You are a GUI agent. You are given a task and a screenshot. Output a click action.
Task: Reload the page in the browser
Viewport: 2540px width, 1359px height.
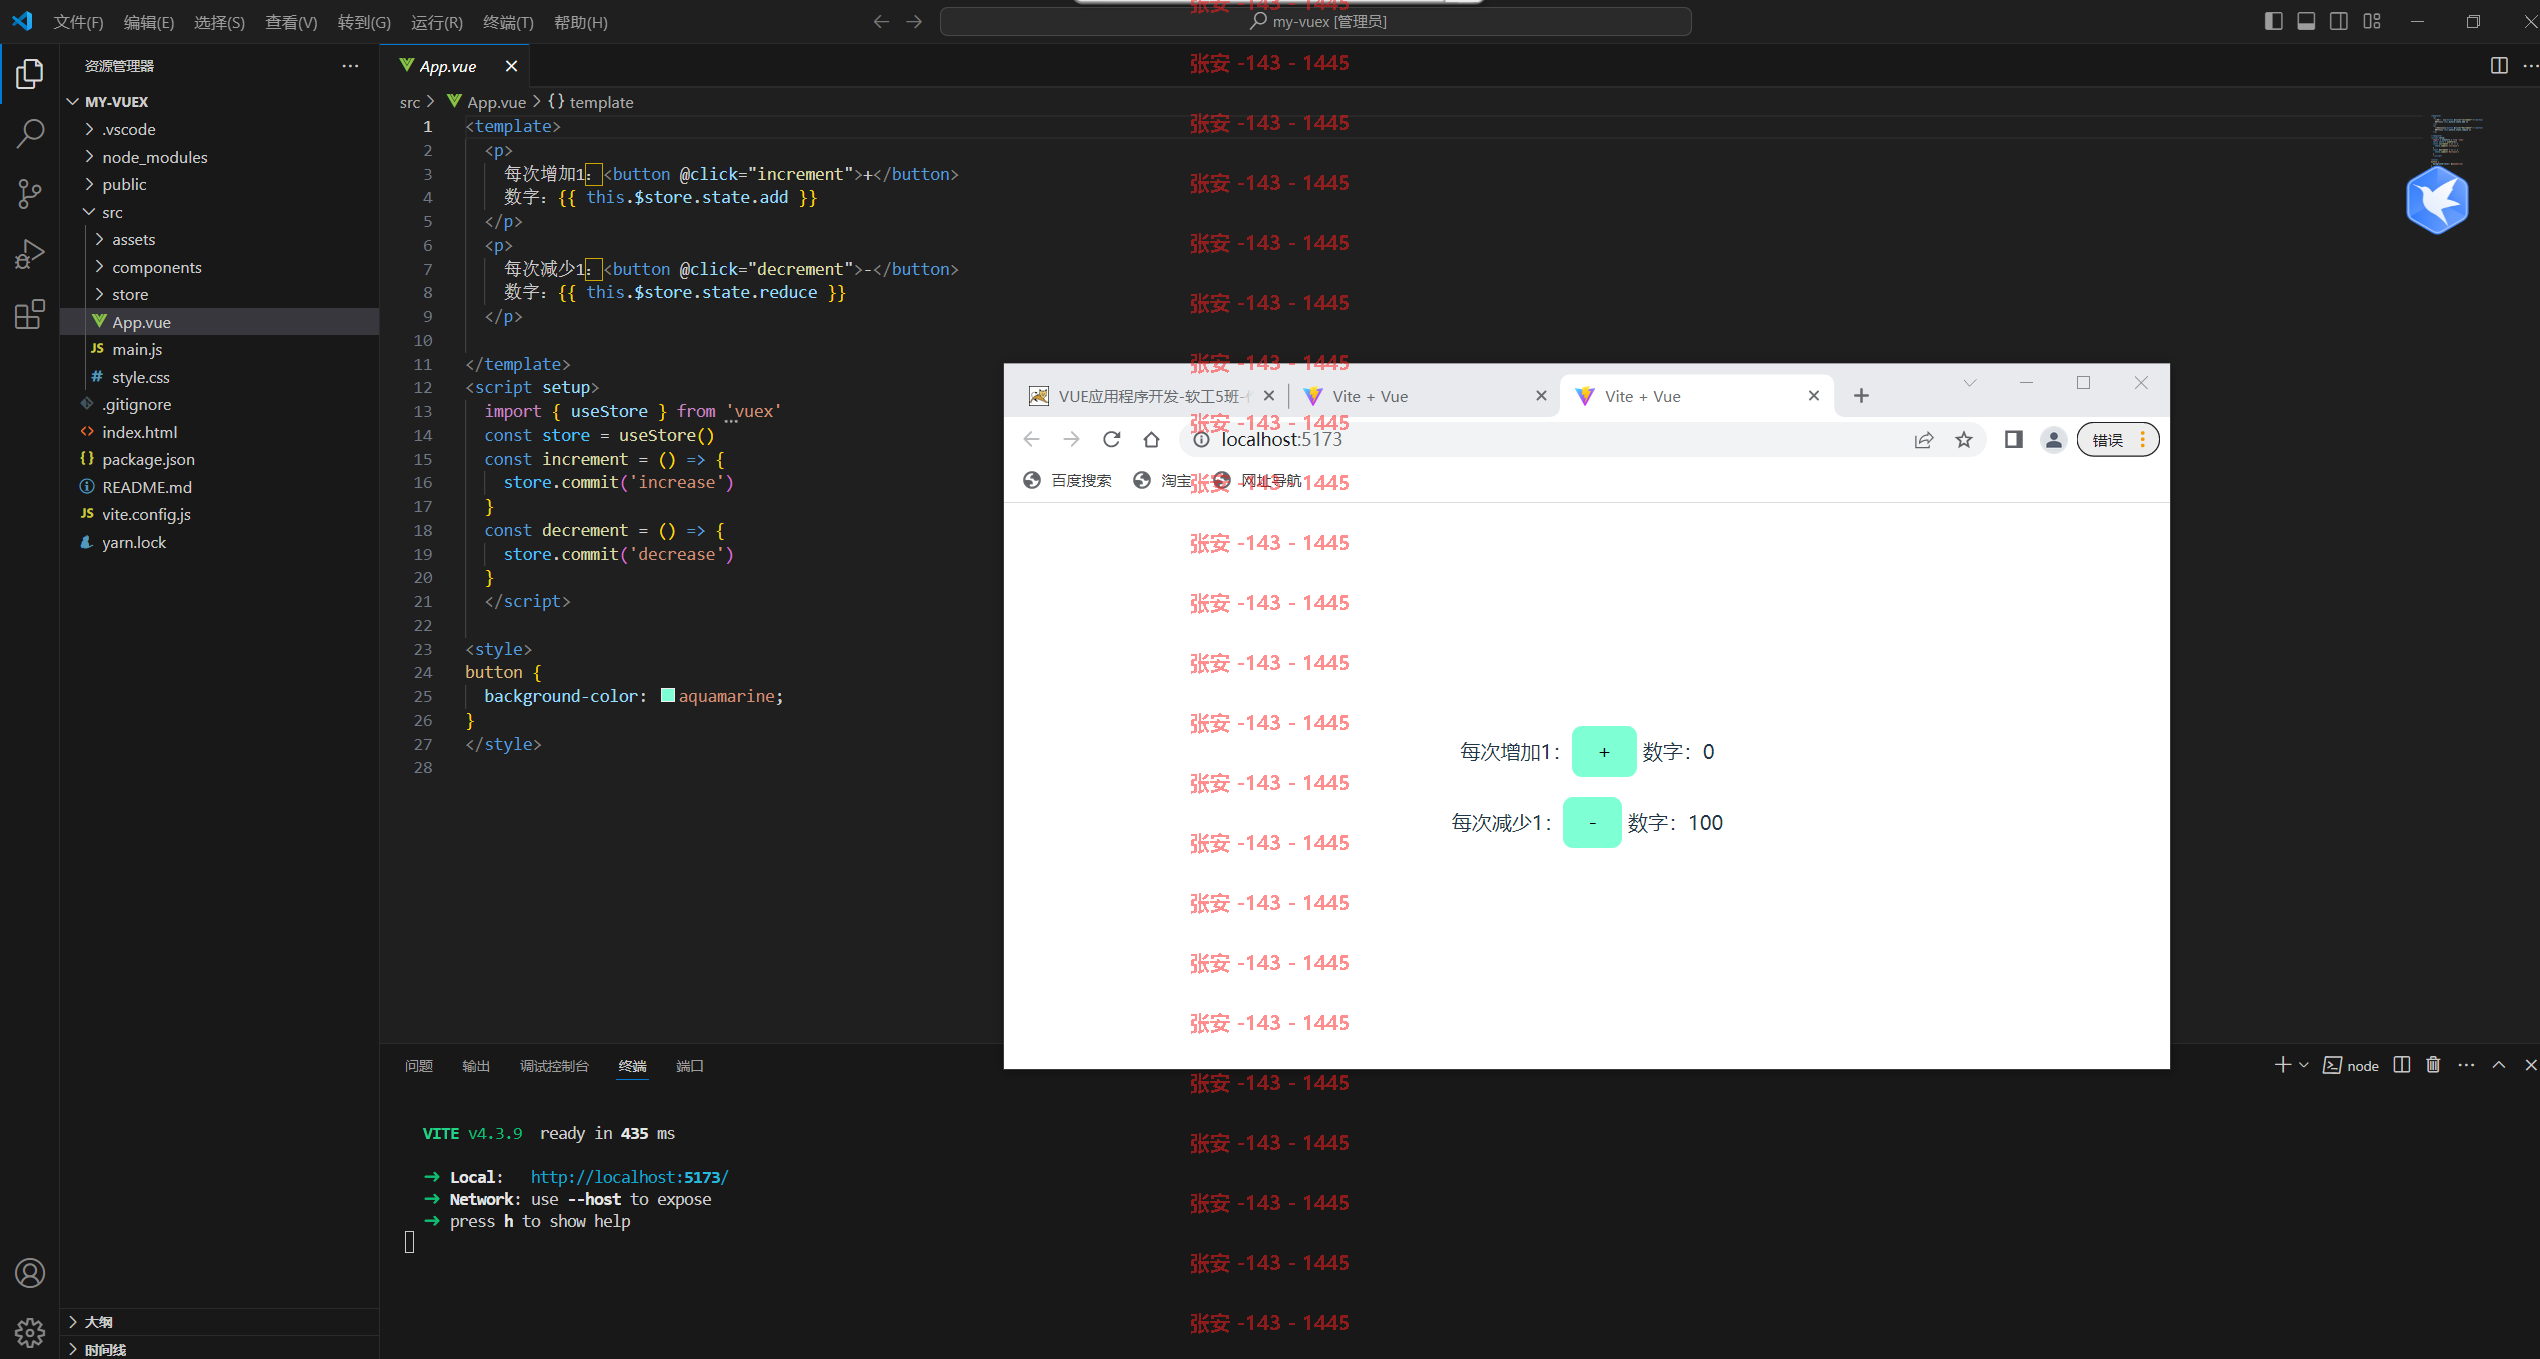pyautogui.click(x=1111, y=439)
